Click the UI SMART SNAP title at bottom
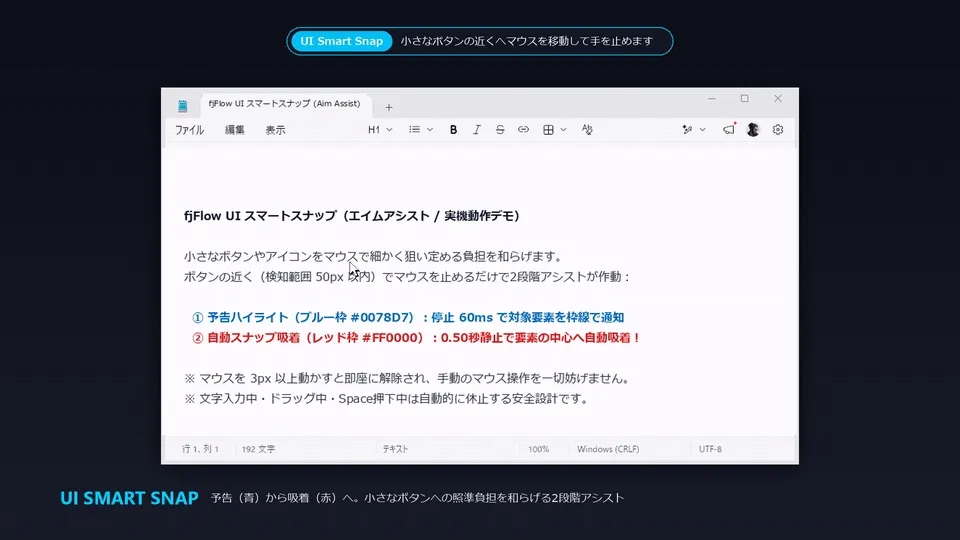The height and width of the screenshot is (540, 960). pyautogui.click(x=129, y=498)
